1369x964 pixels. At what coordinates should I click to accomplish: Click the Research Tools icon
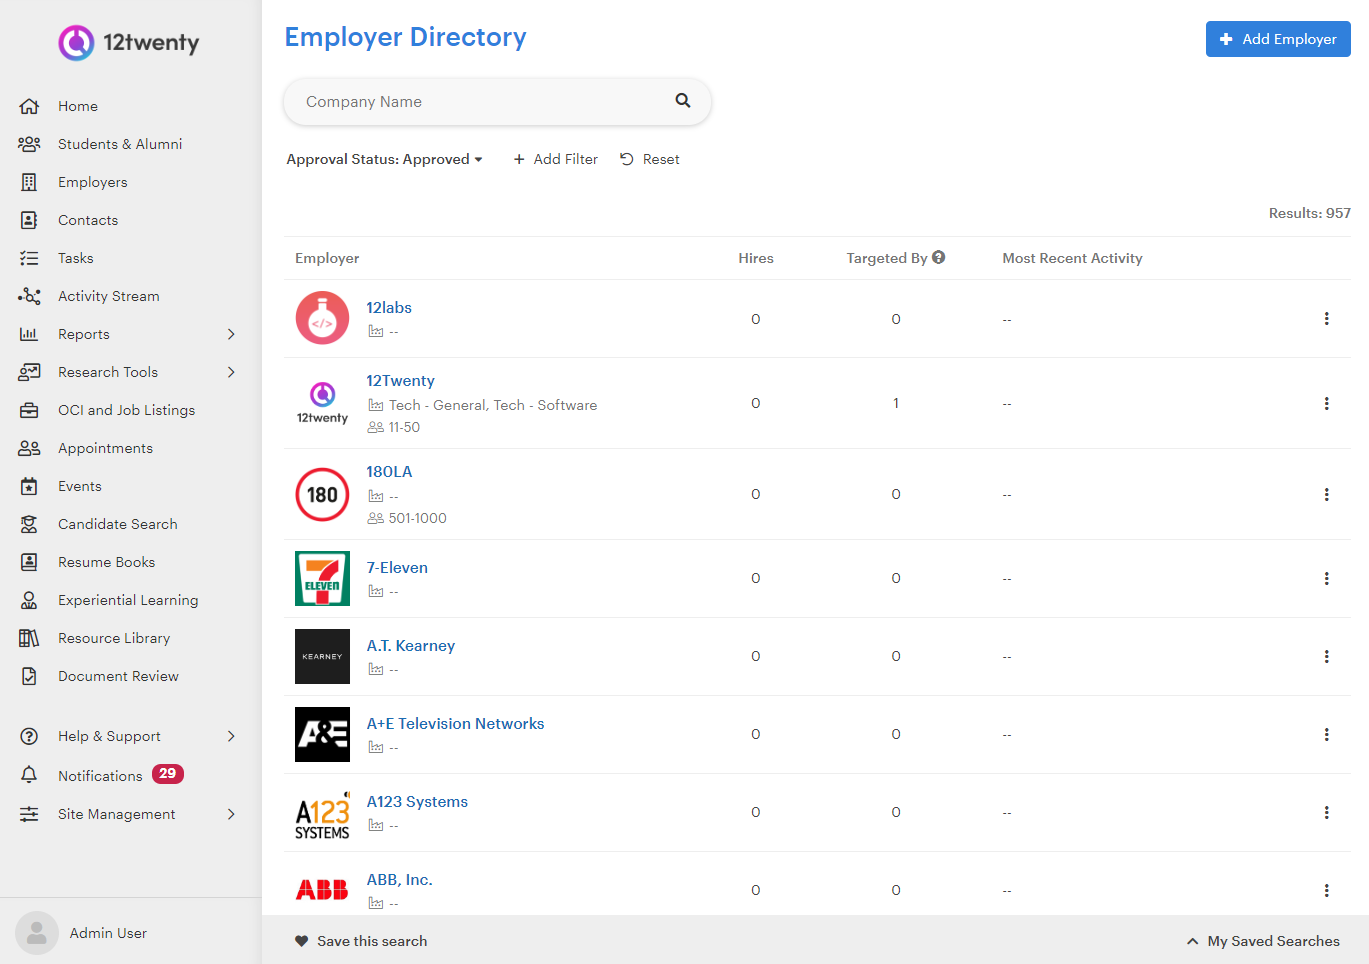coord(29,372)
